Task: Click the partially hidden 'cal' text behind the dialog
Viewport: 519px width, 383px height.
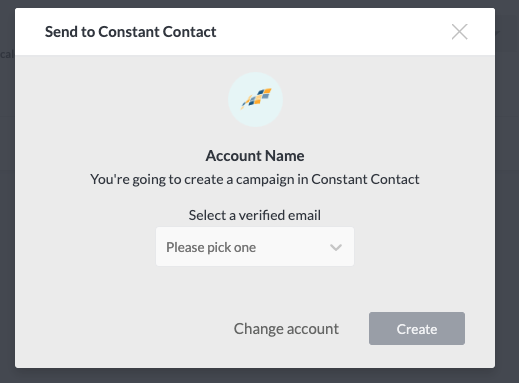Action: pos(7,54)
